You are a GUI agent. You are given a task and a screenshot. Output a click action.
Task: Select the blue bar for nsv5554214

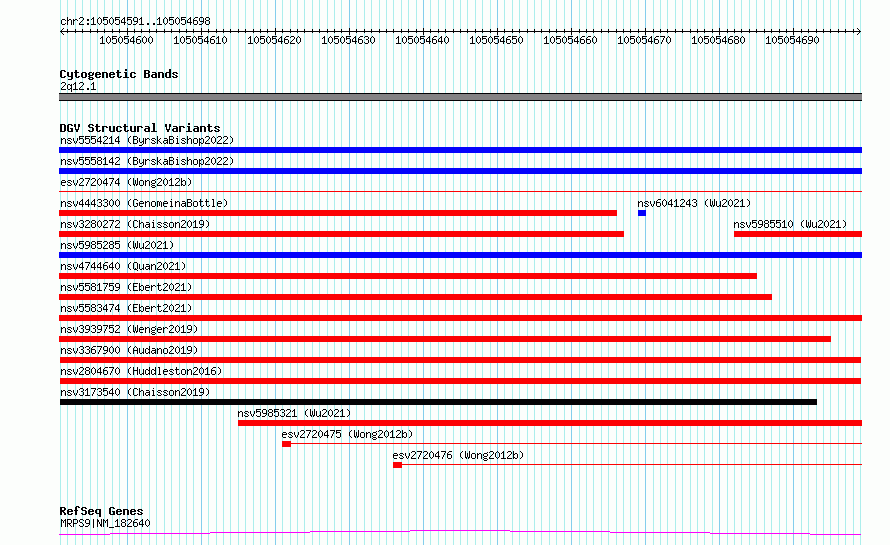460,150
